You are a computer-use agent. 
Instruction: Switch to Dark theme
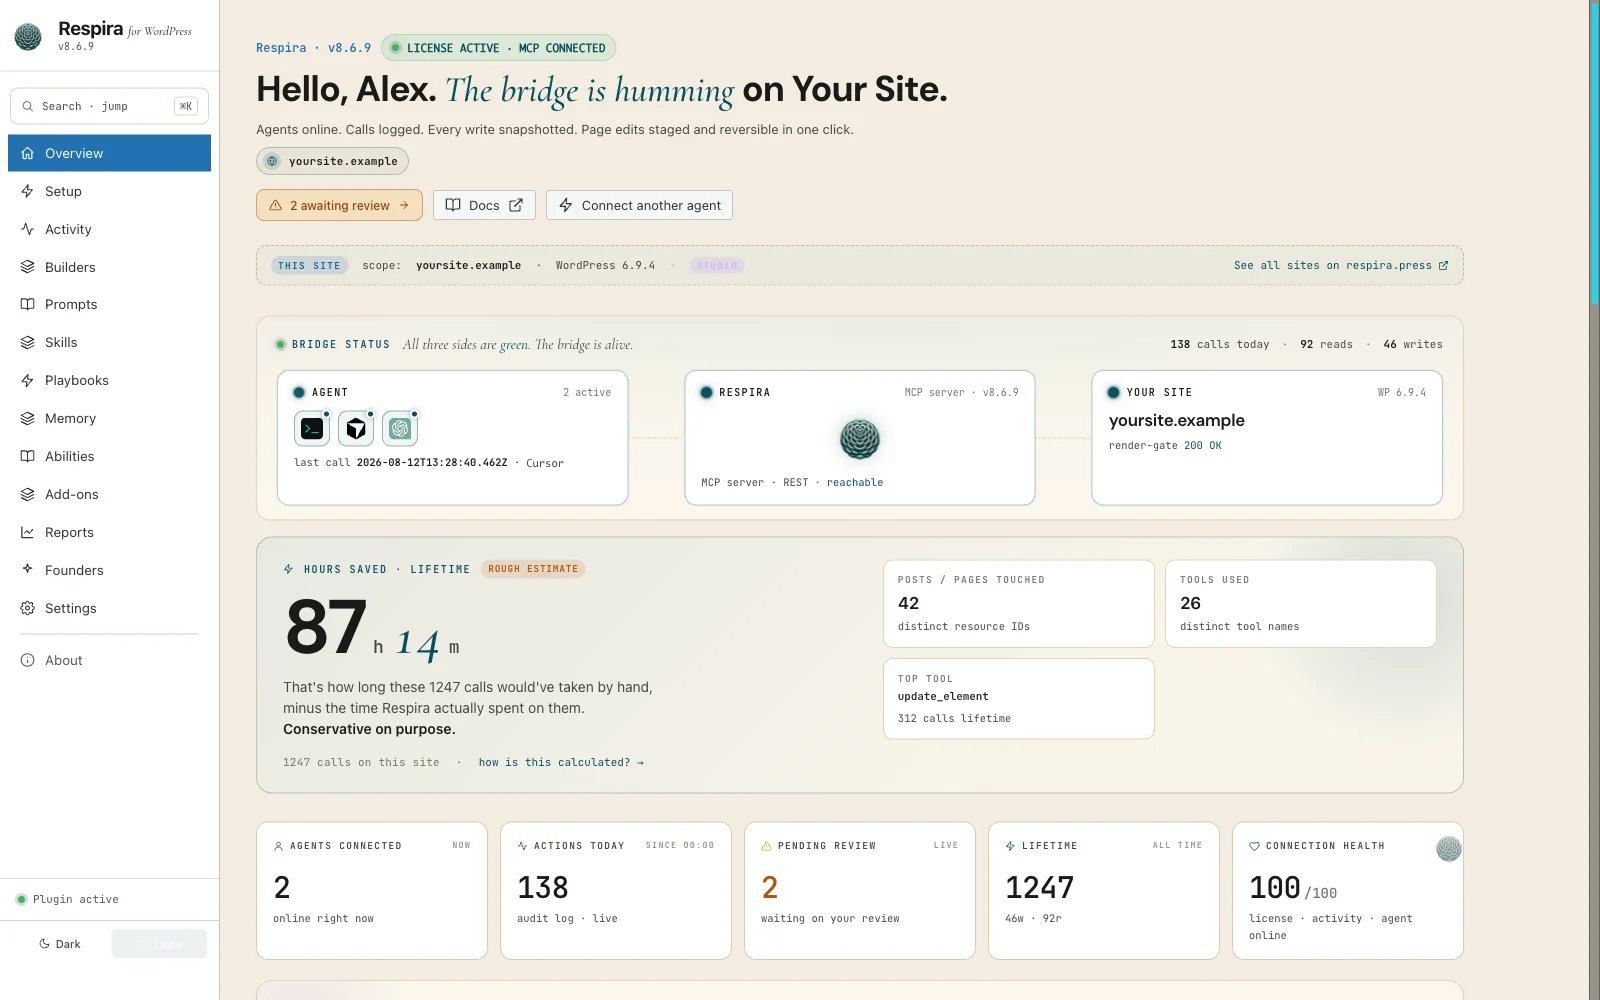pos(59,944)
